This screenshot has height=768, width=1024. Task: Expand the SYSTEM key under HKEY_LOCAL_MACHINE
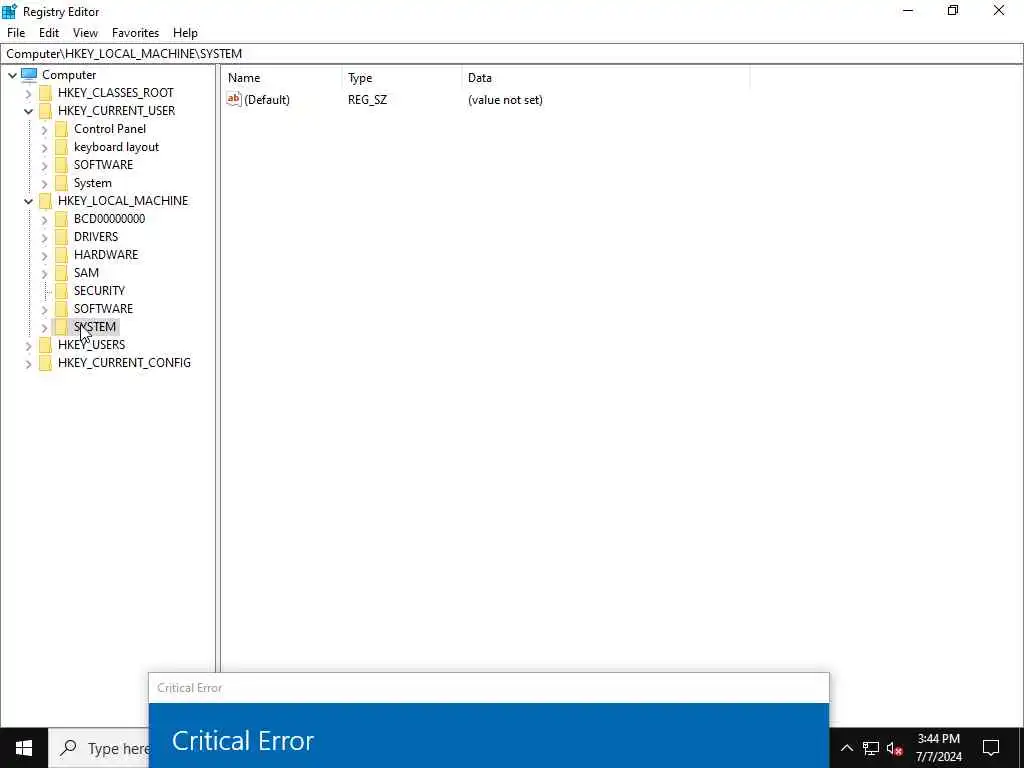44,327
